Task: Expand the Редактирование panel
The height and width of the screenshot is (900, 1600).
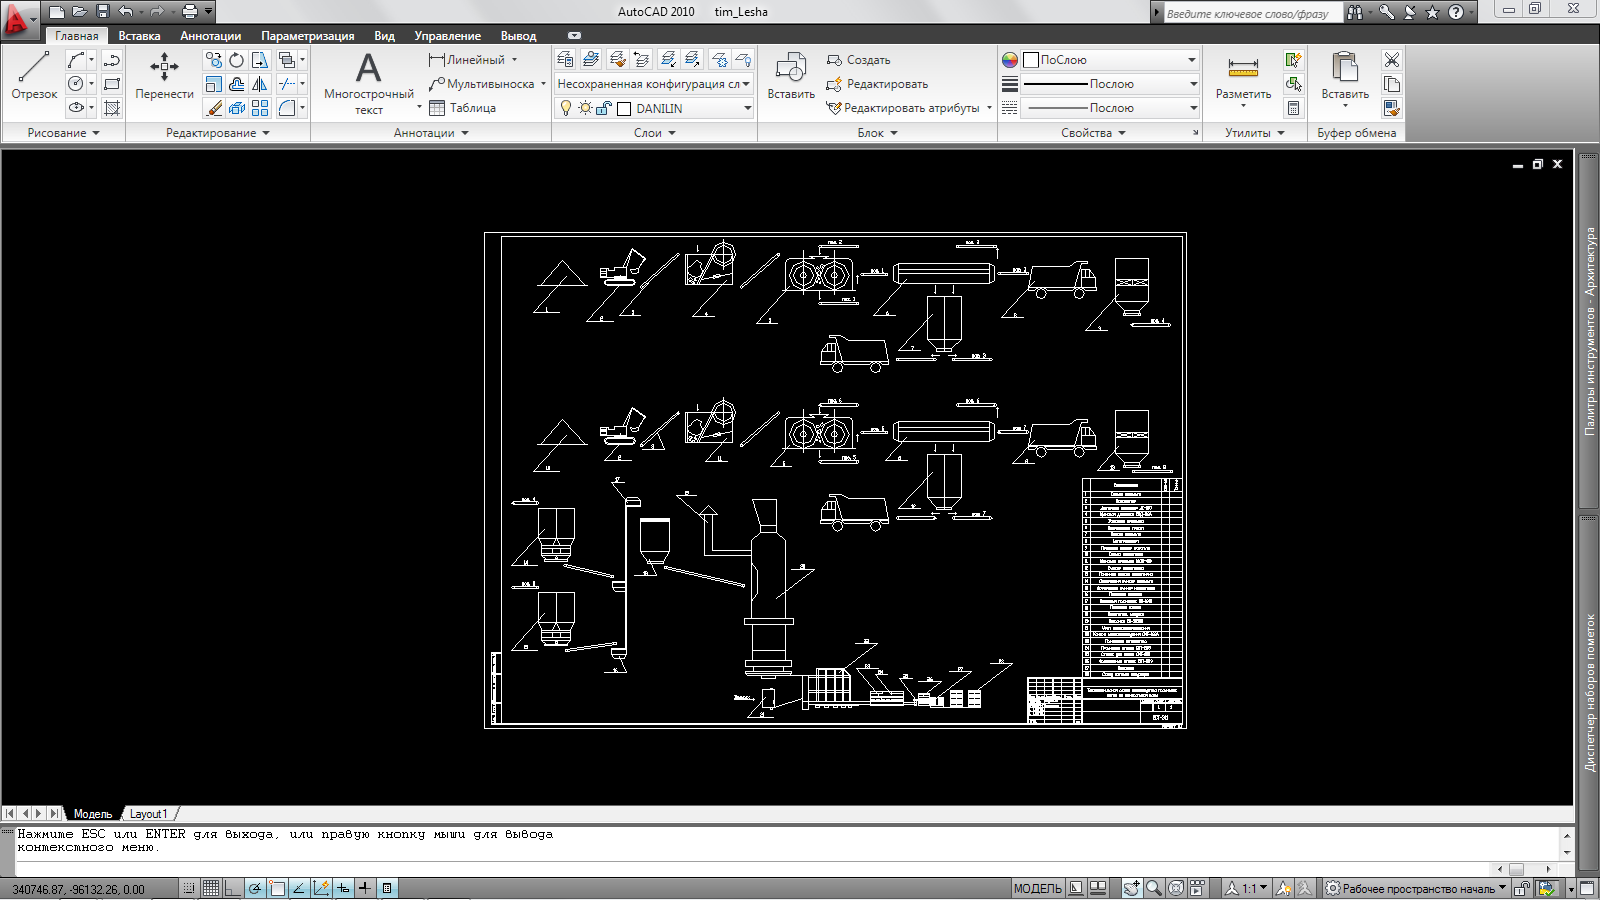Action: click(218, 133)
